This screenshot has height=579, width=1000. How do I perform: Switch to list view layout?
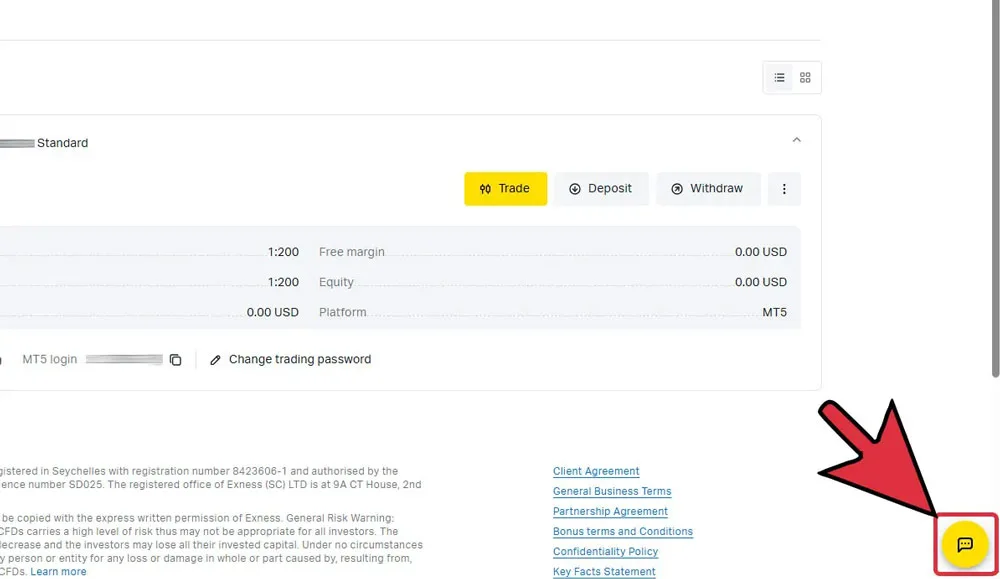779,78
